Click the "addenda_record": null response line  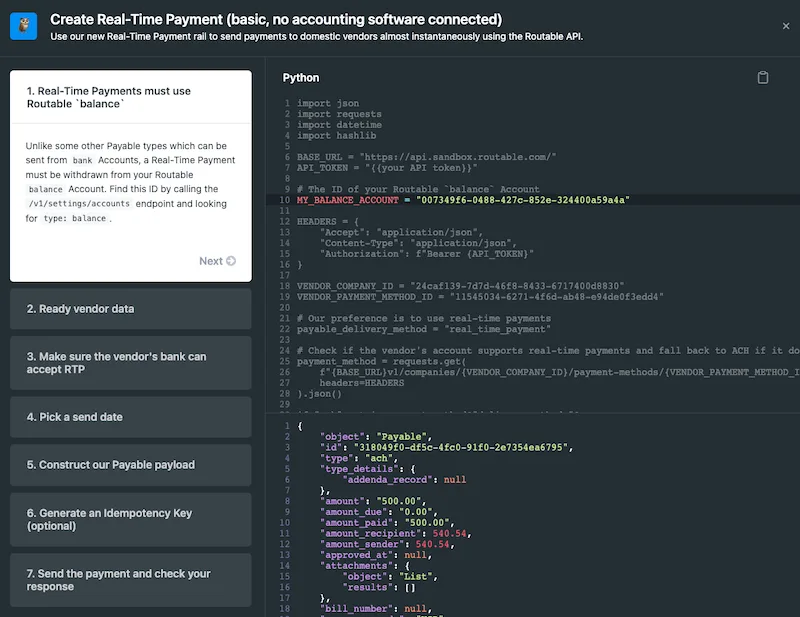click(404, 479)
